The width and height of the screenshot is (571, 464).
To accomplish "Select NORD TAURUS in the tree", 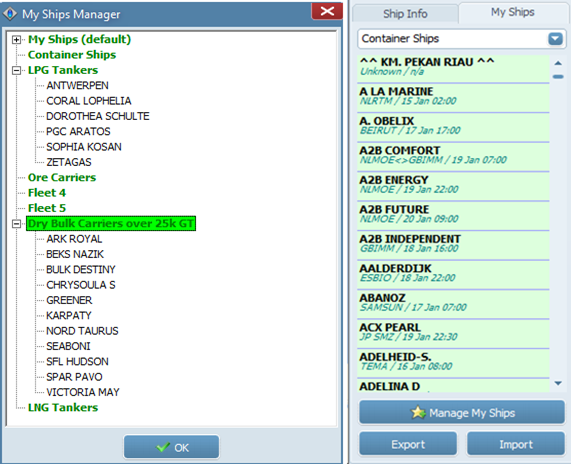I will coord(82,331).
